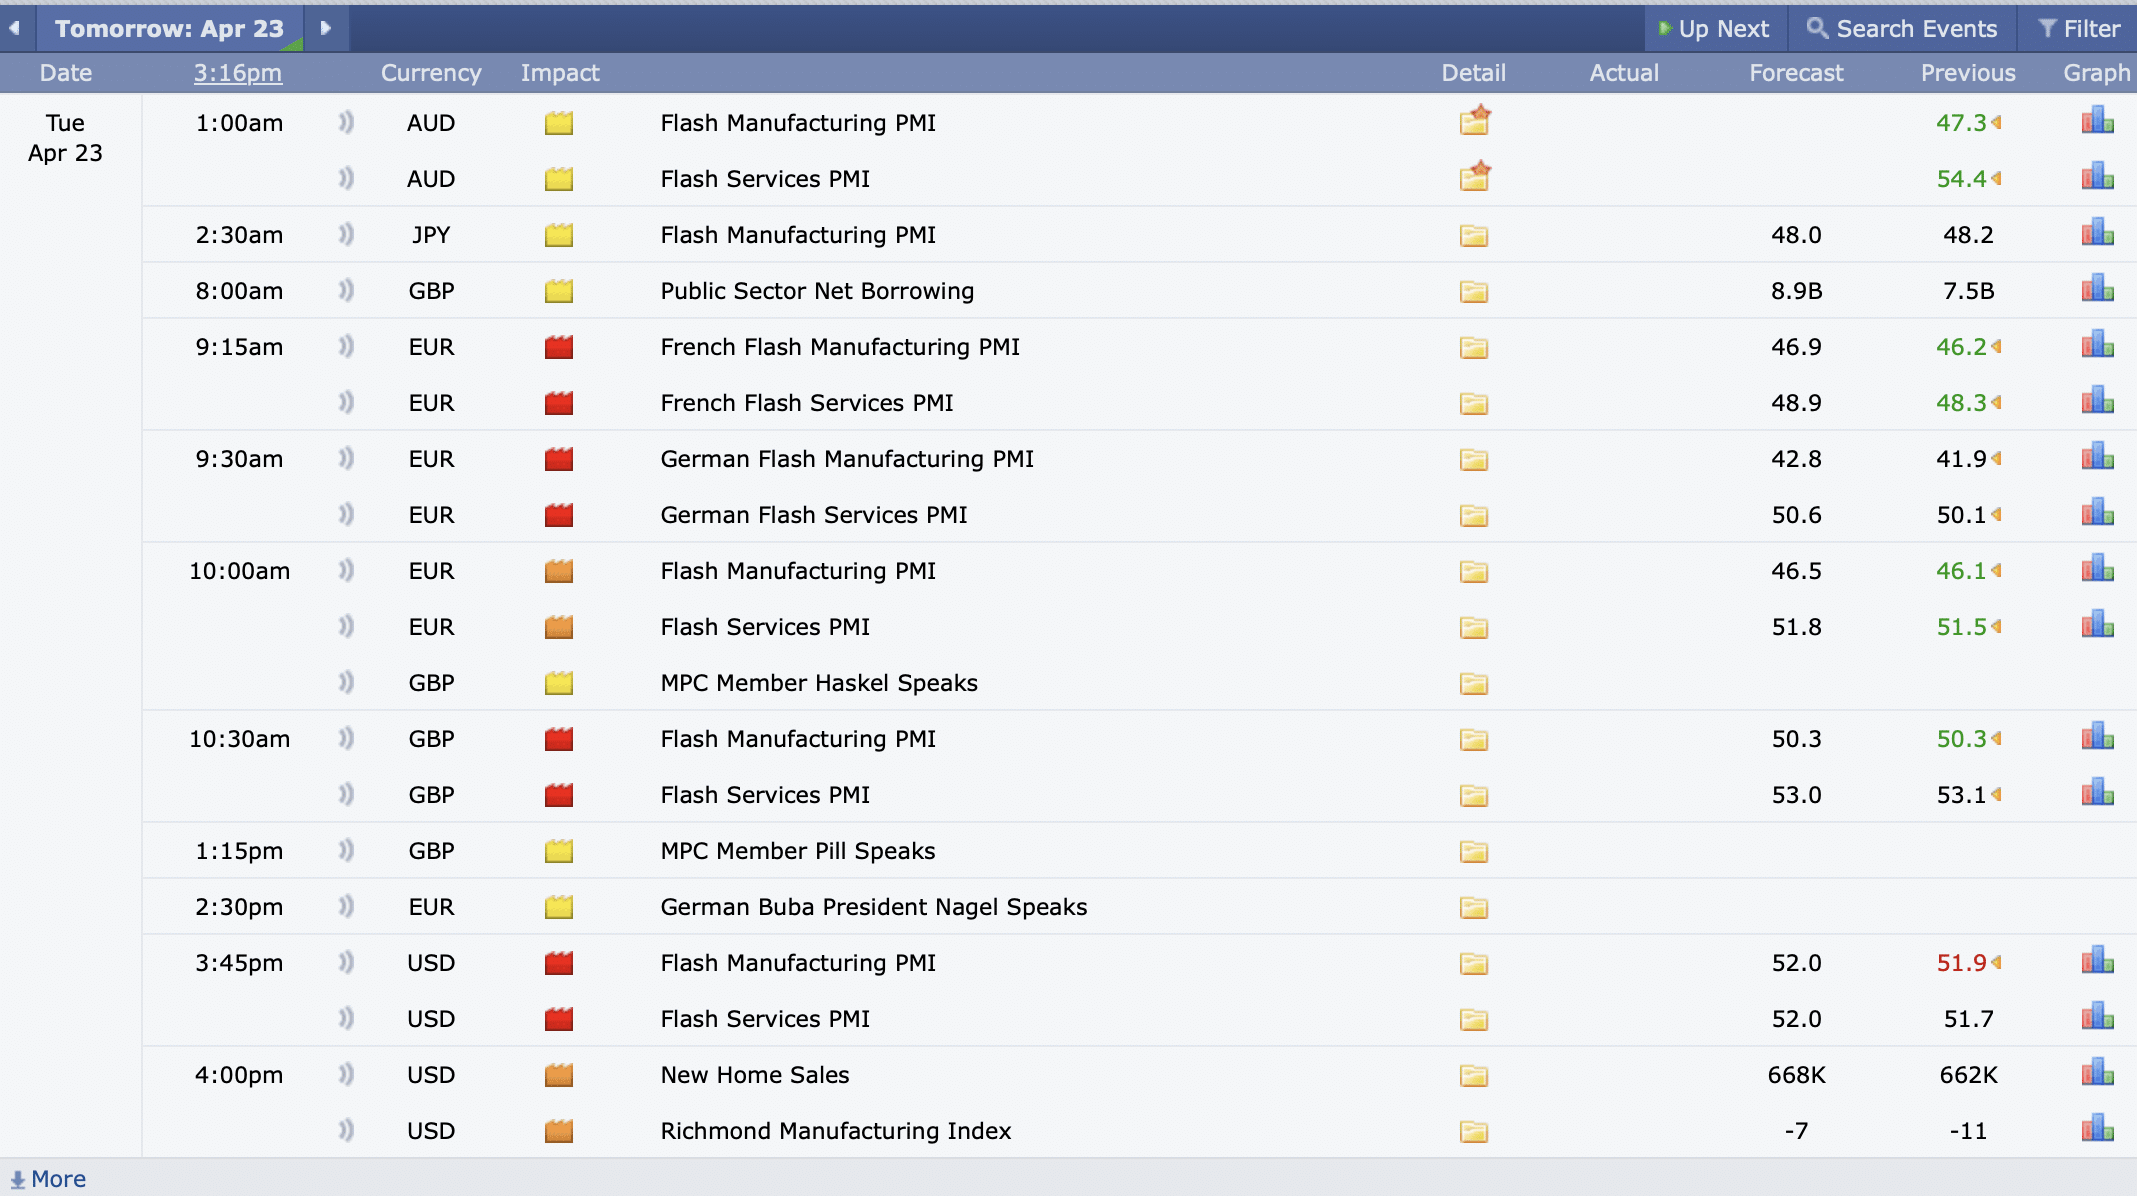Show graph for USD Flash Services PMI
2137x1196 pixels.
pos(2098,1017)
